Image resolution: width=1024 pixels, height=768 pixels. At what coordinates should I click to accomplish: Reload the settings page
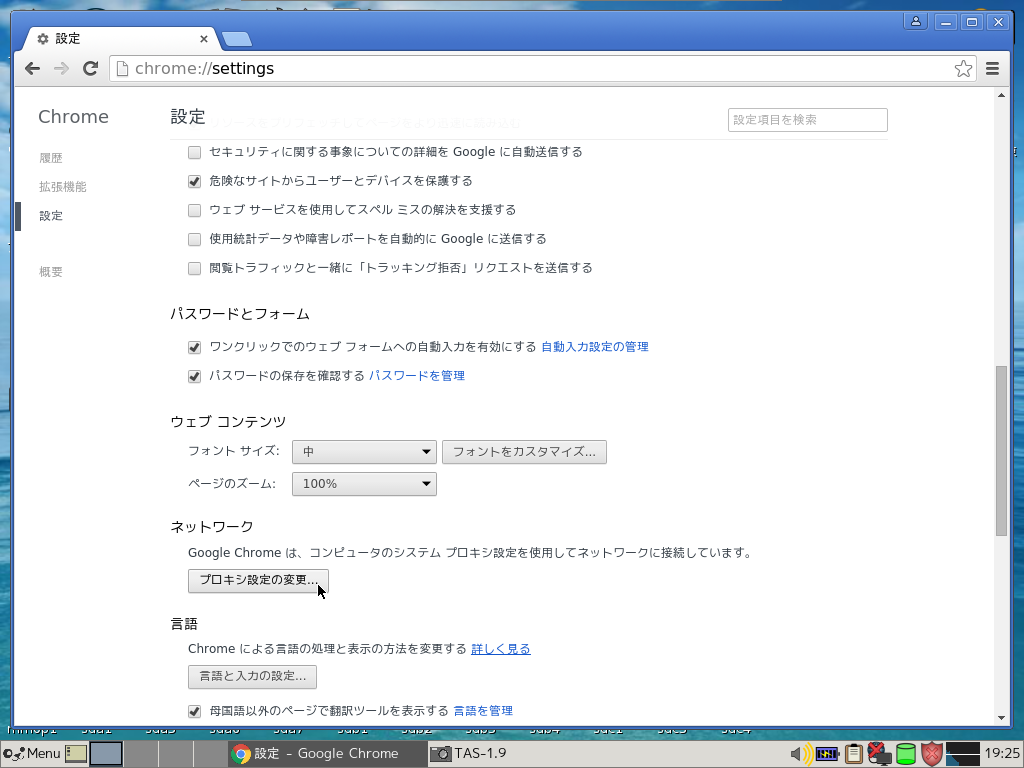[x=90, y=69]
